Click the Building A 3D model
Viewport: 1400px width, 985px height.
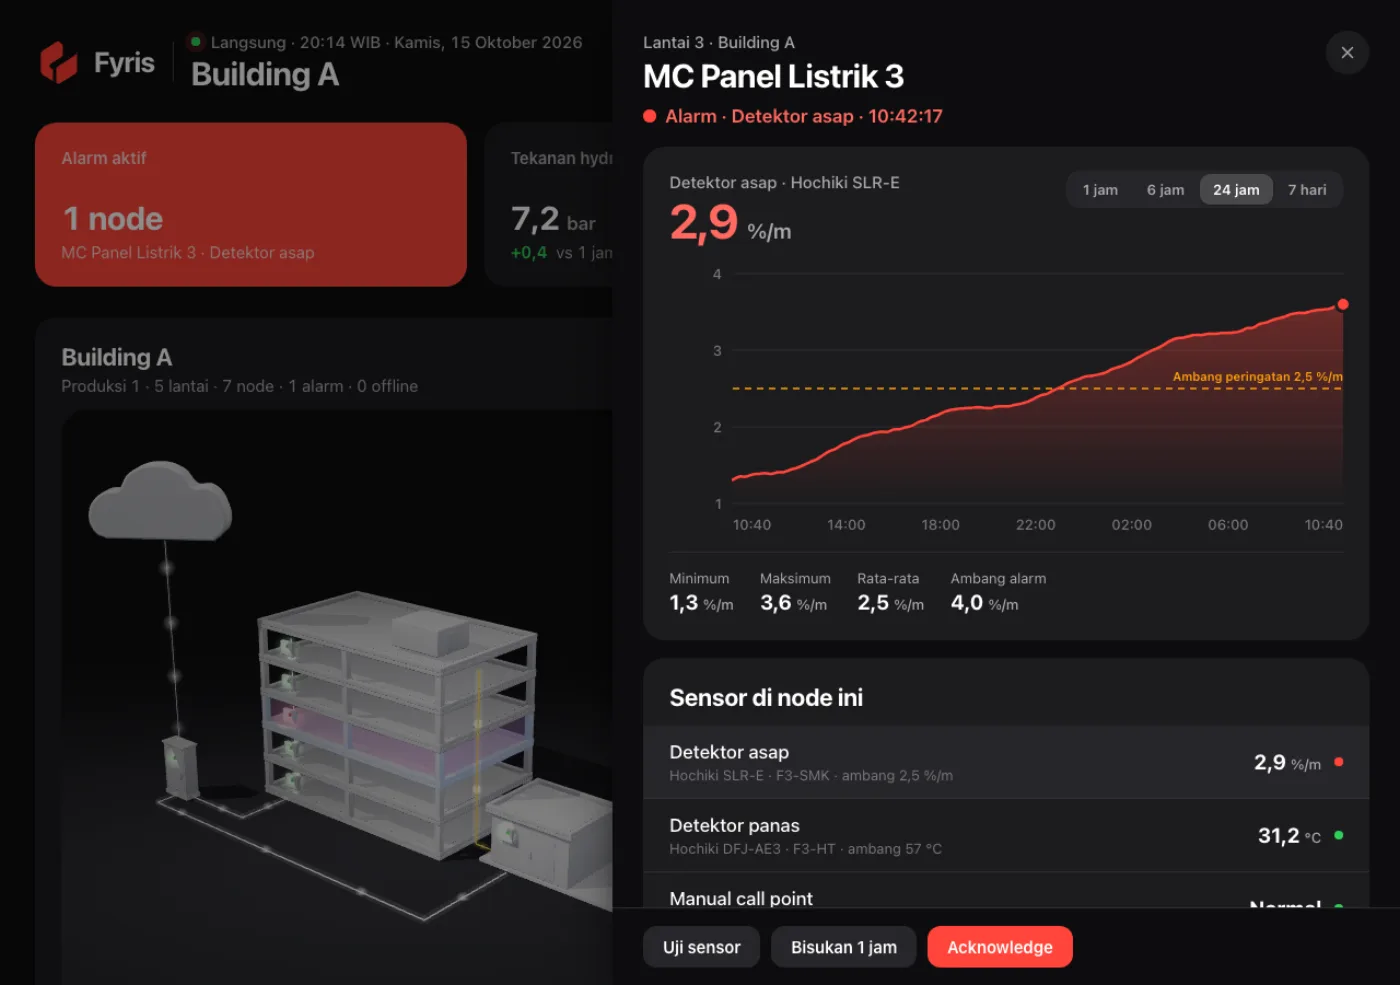pyautogui.click(x=398, y=724)
